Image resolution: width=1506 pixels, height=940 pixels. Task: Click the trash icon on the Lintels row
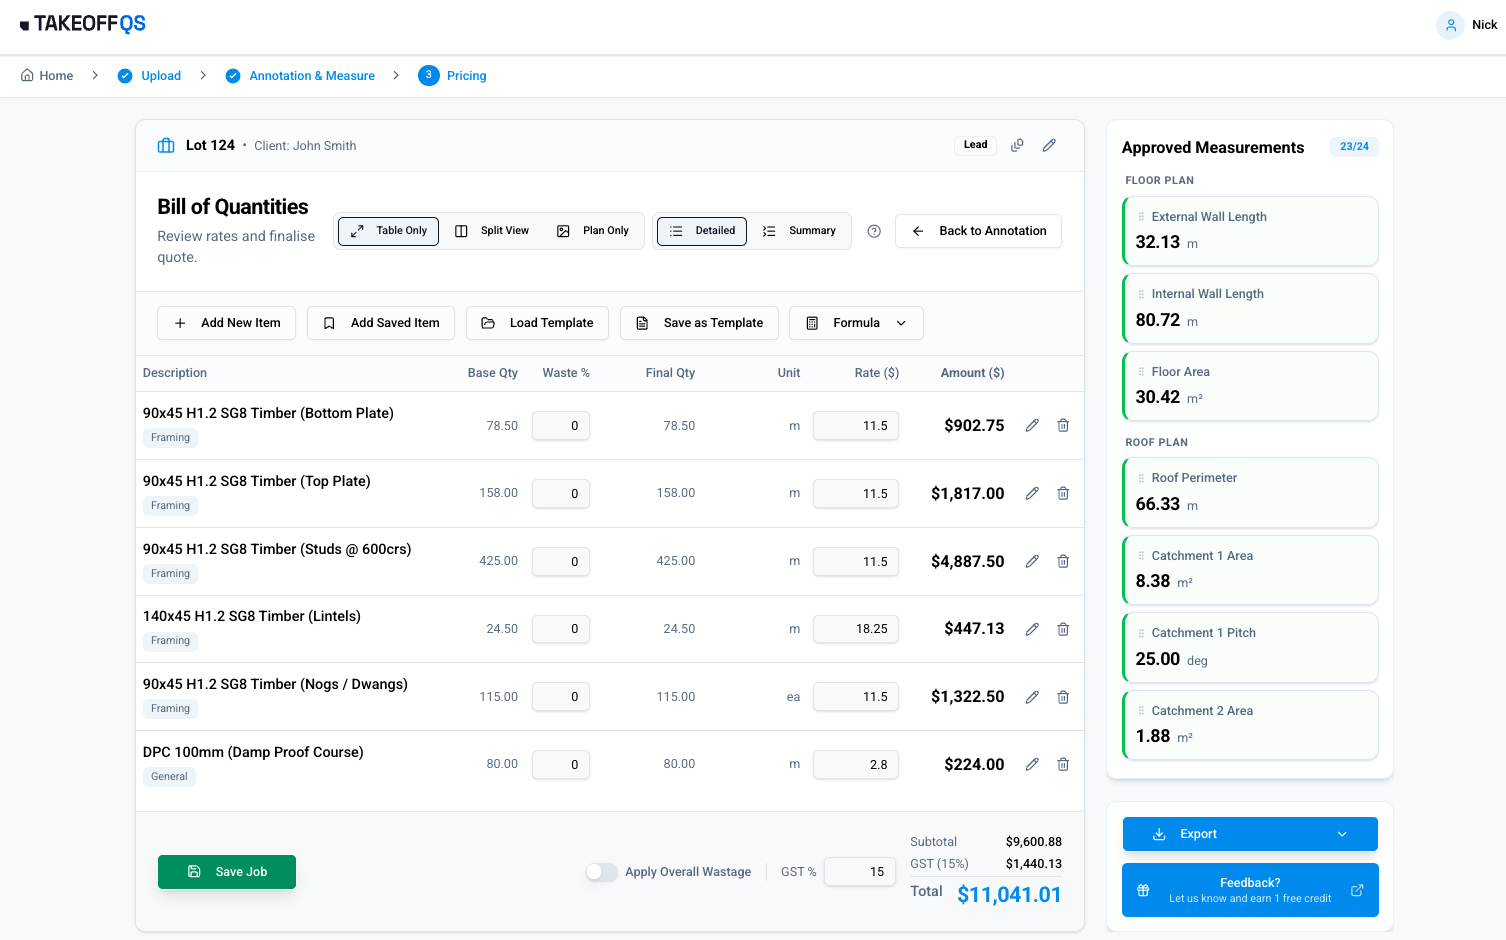point(1063,629)
